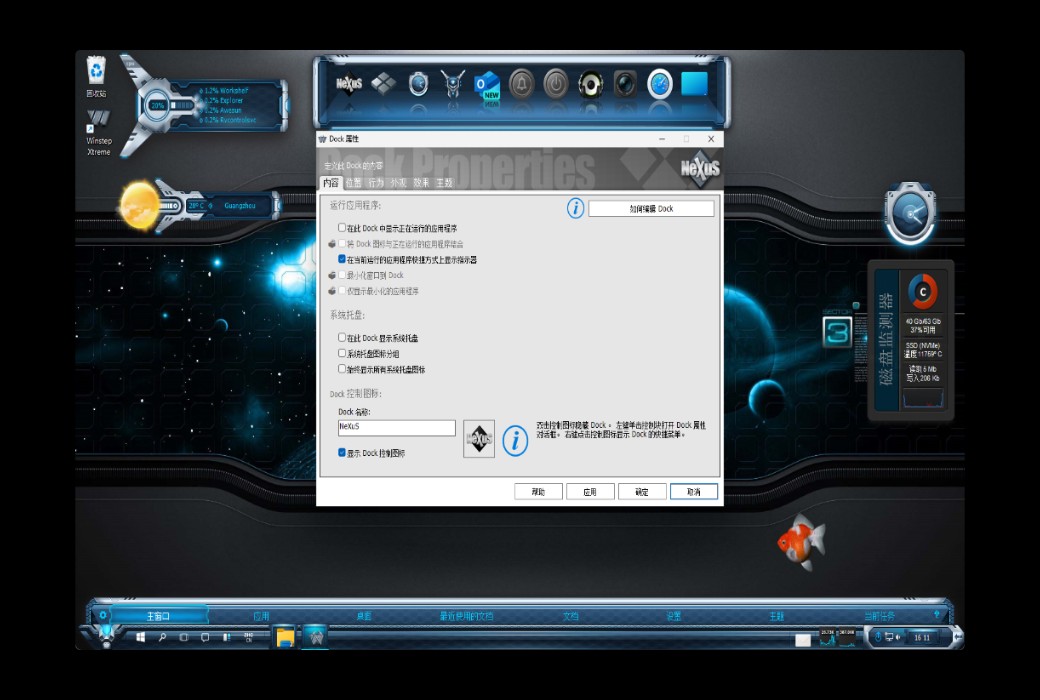
Task: Click the bell notification icon on the dock
Action: tap(521, 85)
